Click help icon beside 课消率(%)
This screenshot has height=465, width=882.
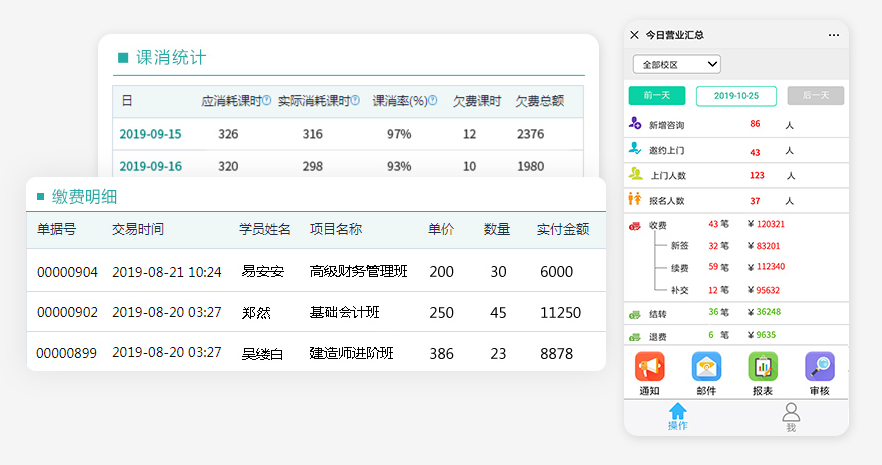(433, 101)
